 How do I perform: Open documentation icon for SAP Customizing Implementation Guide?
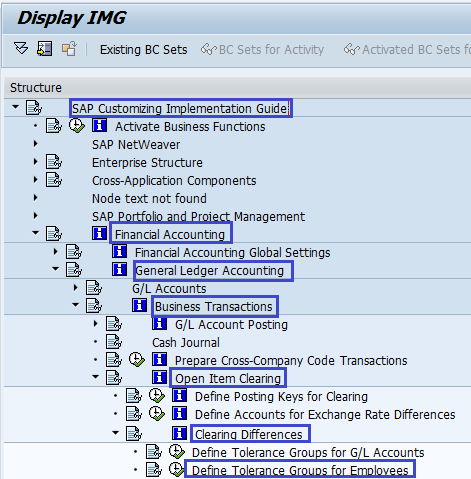pyautogui.click(x=34, y=108)
